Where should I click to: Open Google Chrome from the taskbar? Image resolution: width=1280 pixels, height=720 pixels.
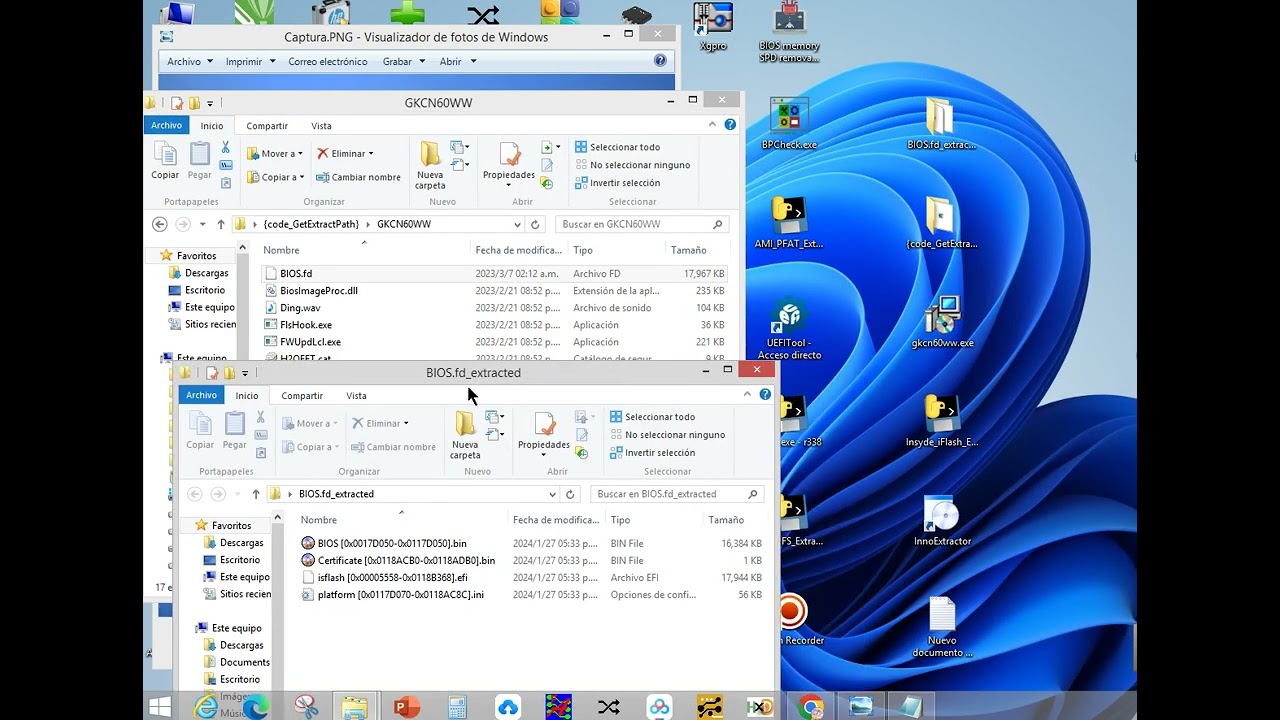811,707
